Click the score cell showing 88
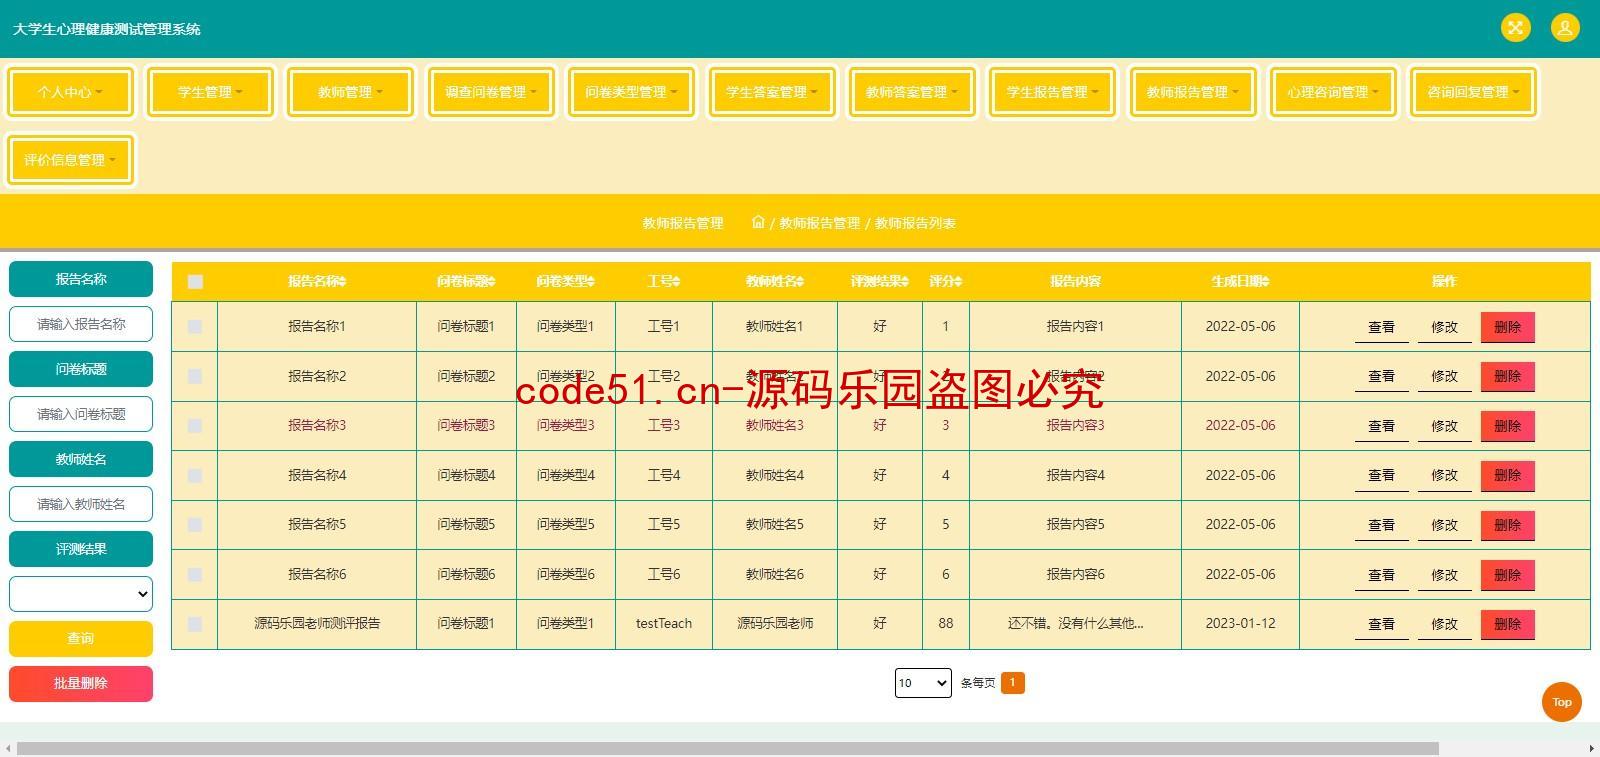 coord(945,623)
